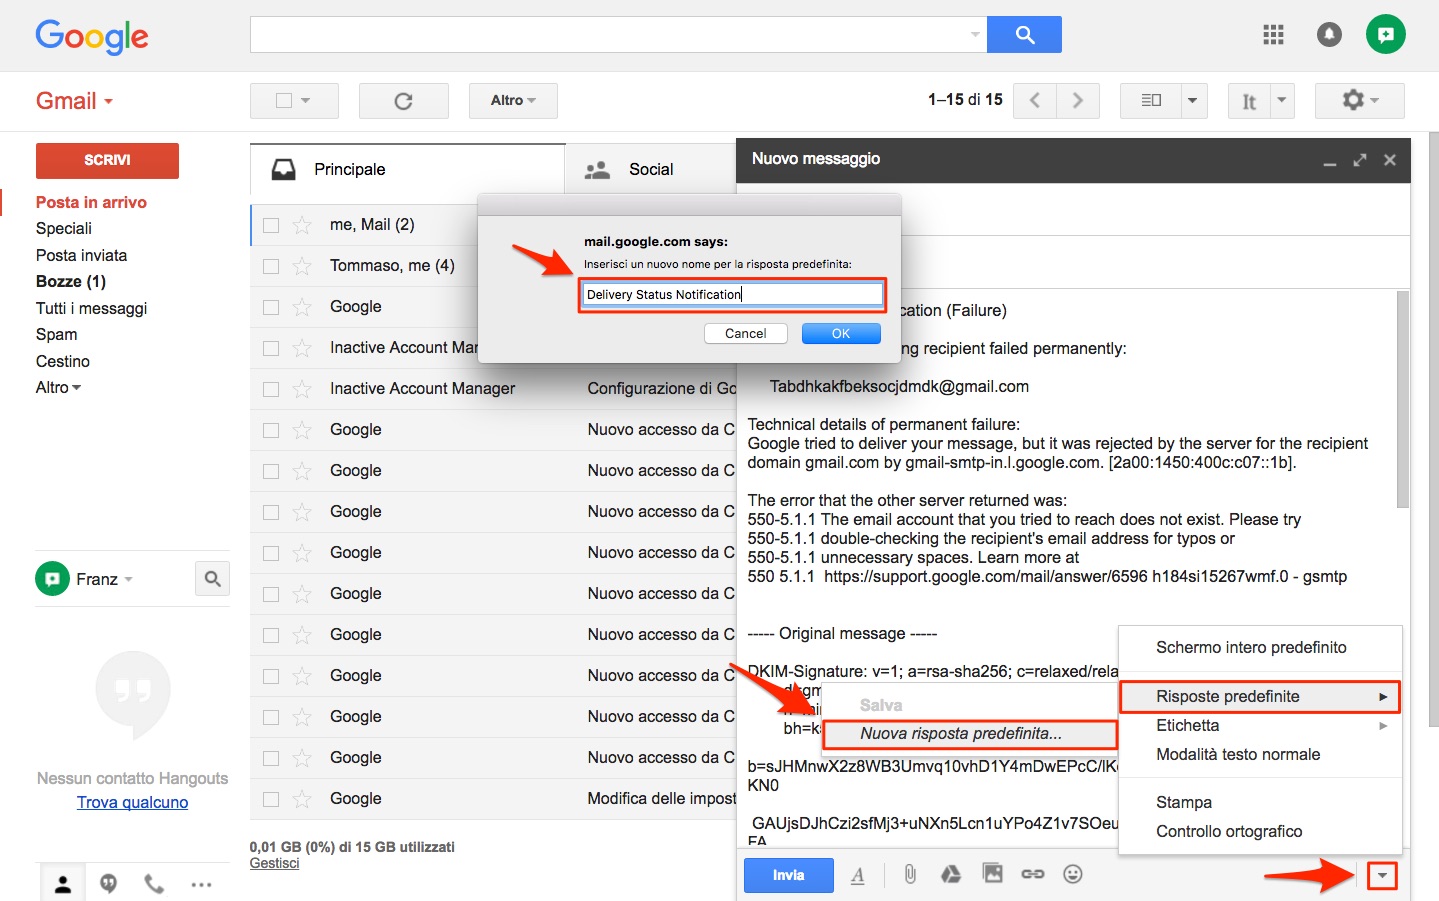The image size is (1439, 901).
Task: Open the search options arrow
Action: (975, 35)
